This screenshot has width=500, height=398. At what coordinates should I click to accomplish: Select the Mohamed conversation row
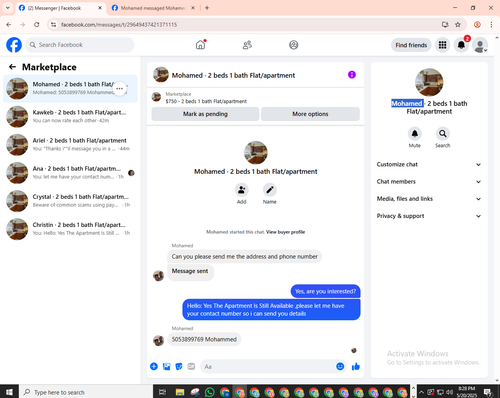(x=70, y=88)
